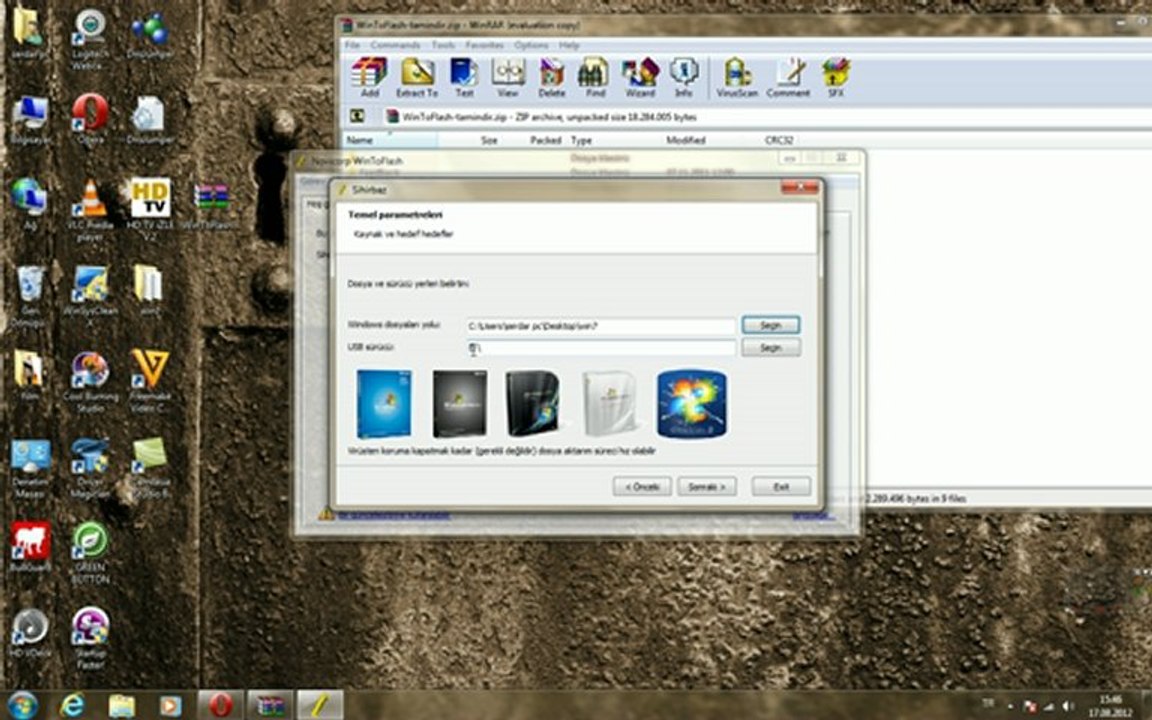Click the Windows files path input field
Screen dimensions: 1152x720
tap(601, 325)
